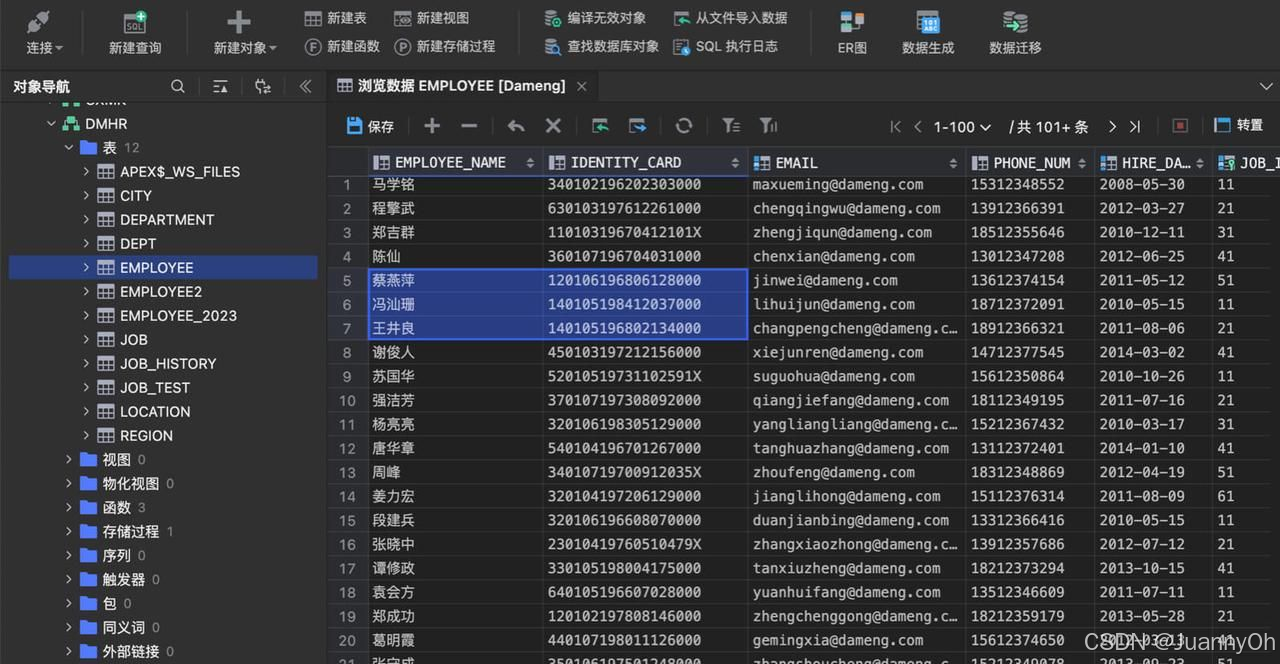Click 新建表 to create a table
The width and height of the screenshot is (1280, 664).
point(335,17)
